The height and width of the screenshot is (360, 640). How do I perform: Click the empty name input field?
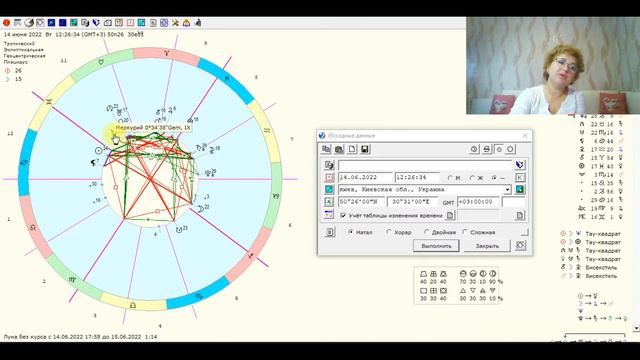[x=425, y=165]
